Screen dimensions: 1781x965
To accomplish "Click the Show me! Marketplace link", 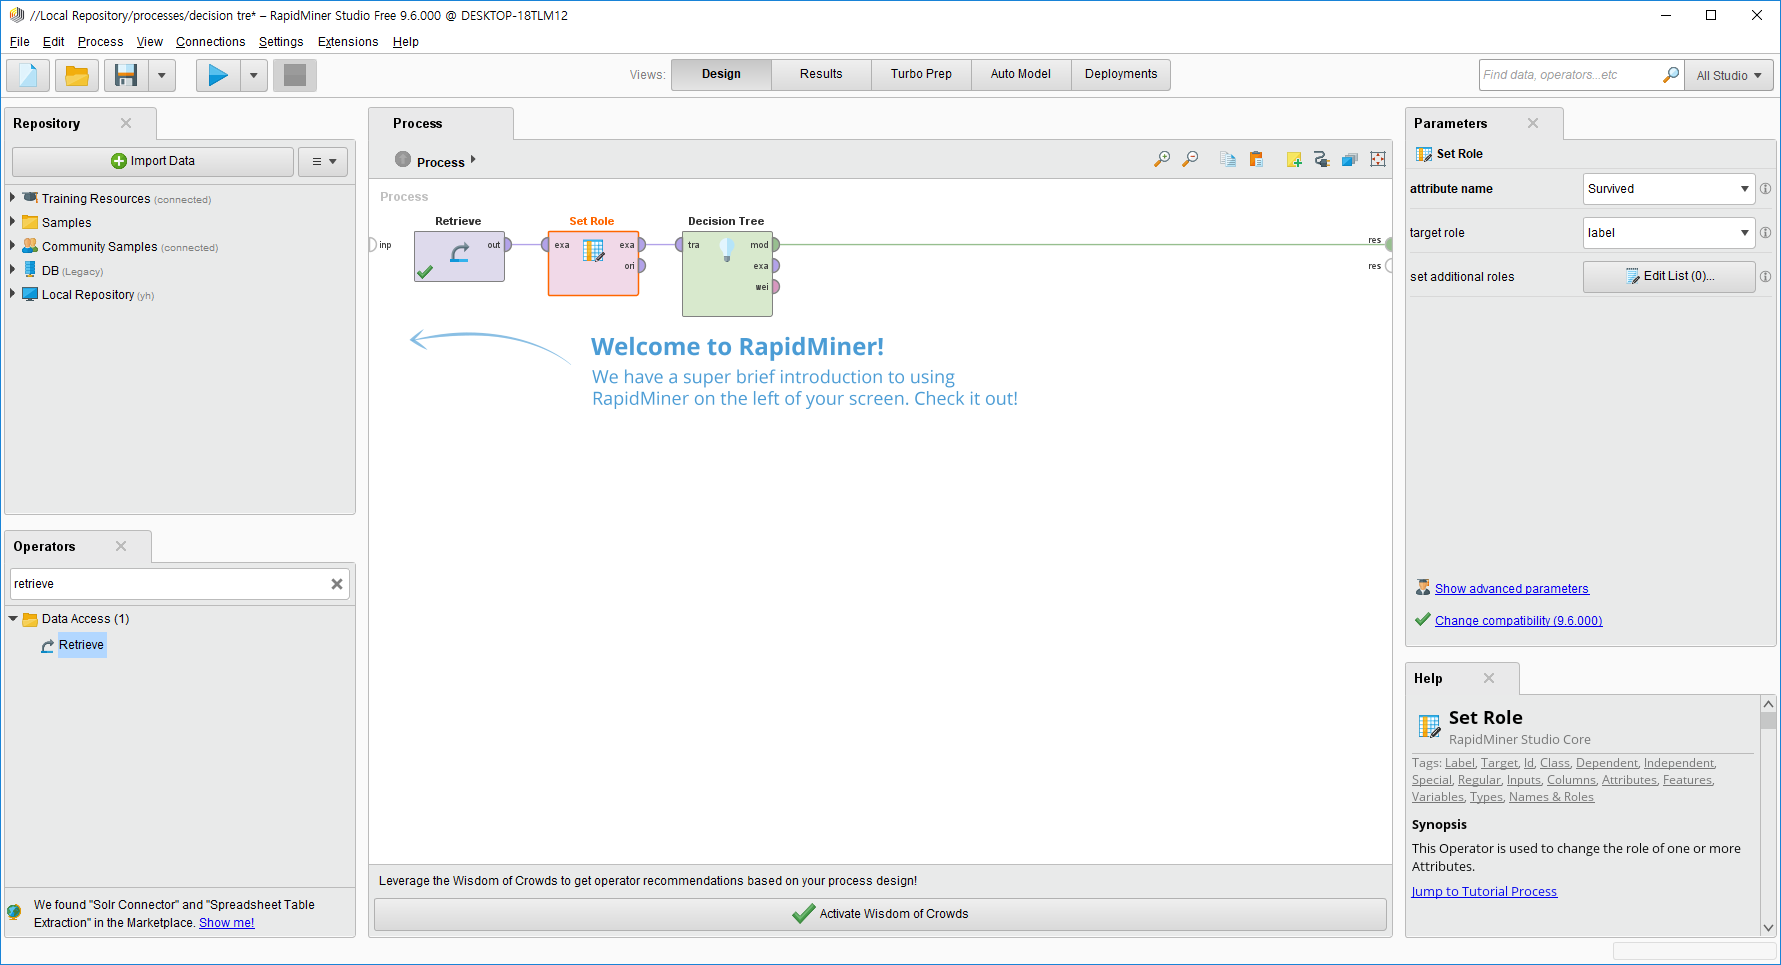I will pyautogui.click(x=227, y=923).
